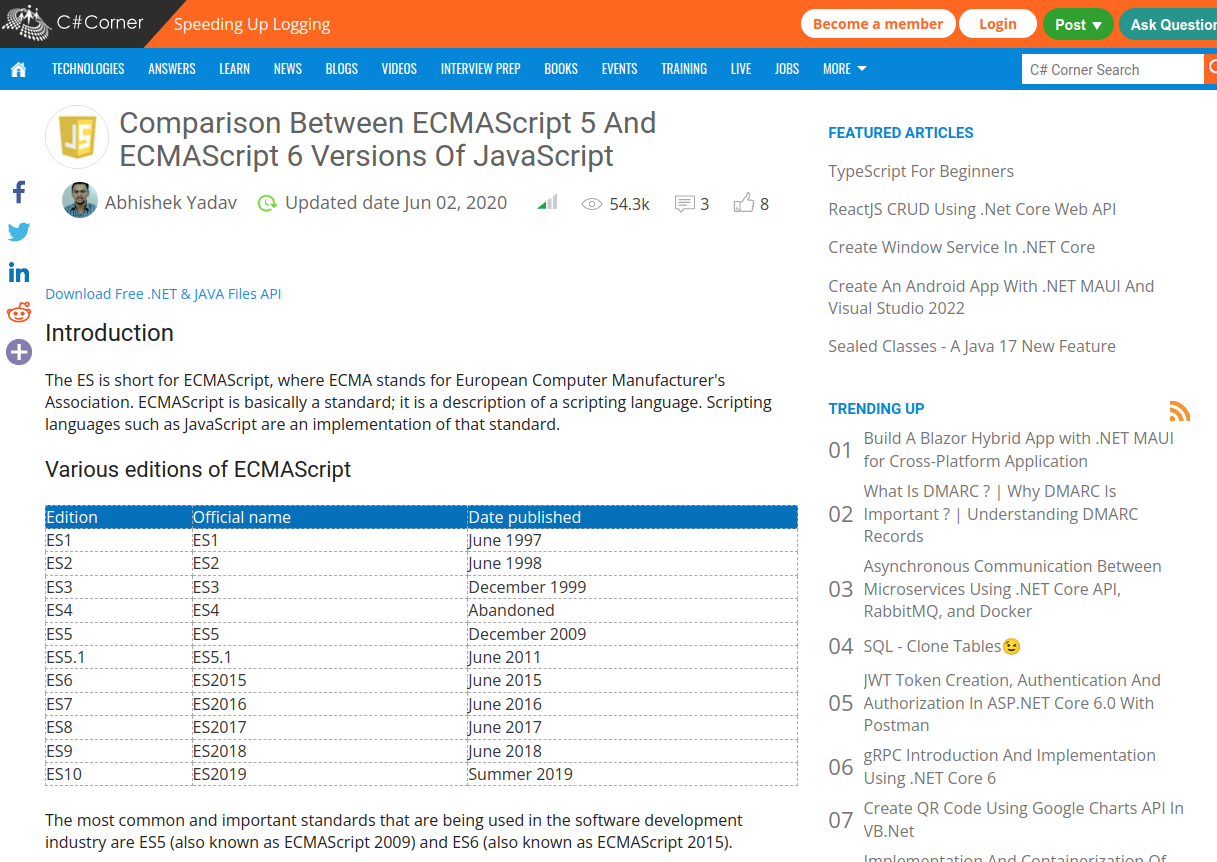Viewport: 1217px width, 862px height.
Task: Click Become a member button
Action: 878,24
